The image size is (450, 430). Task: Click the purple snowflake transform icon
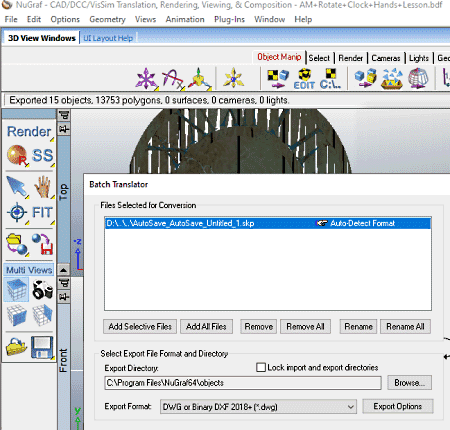(x=146, y=79)
